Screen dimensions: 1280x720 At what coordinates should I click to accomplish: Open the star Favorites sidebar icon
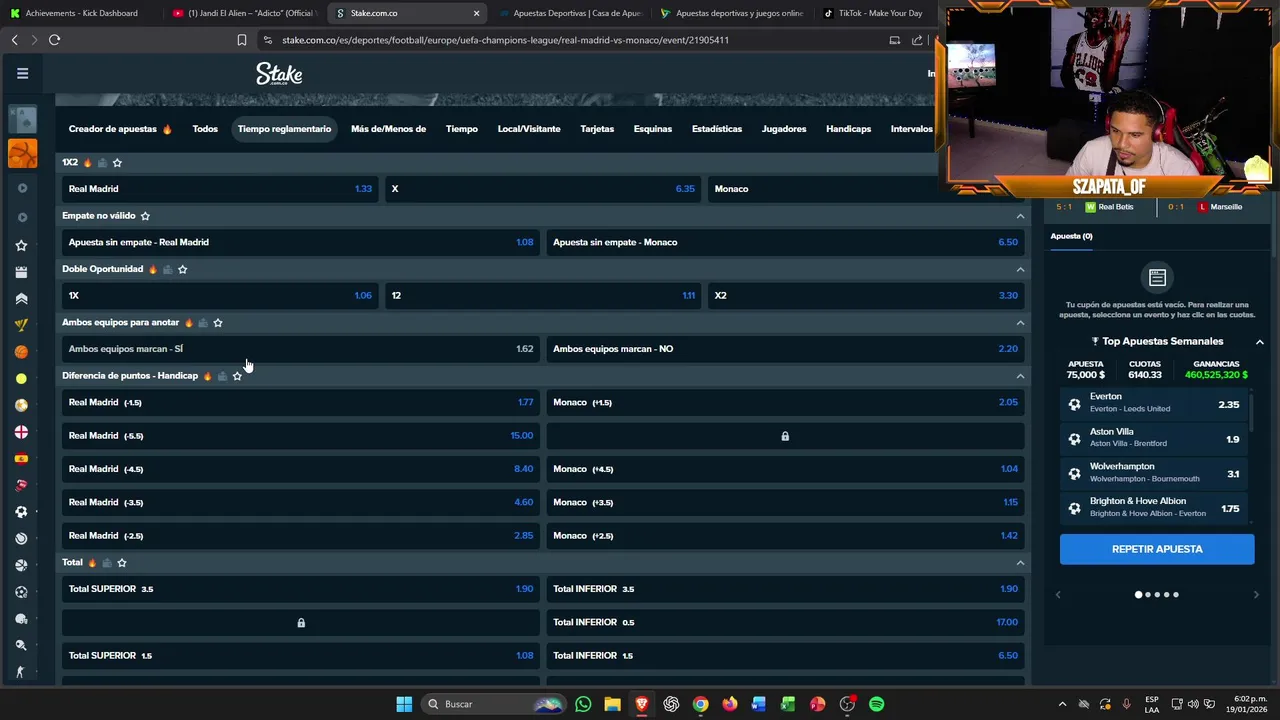(21, 245)
